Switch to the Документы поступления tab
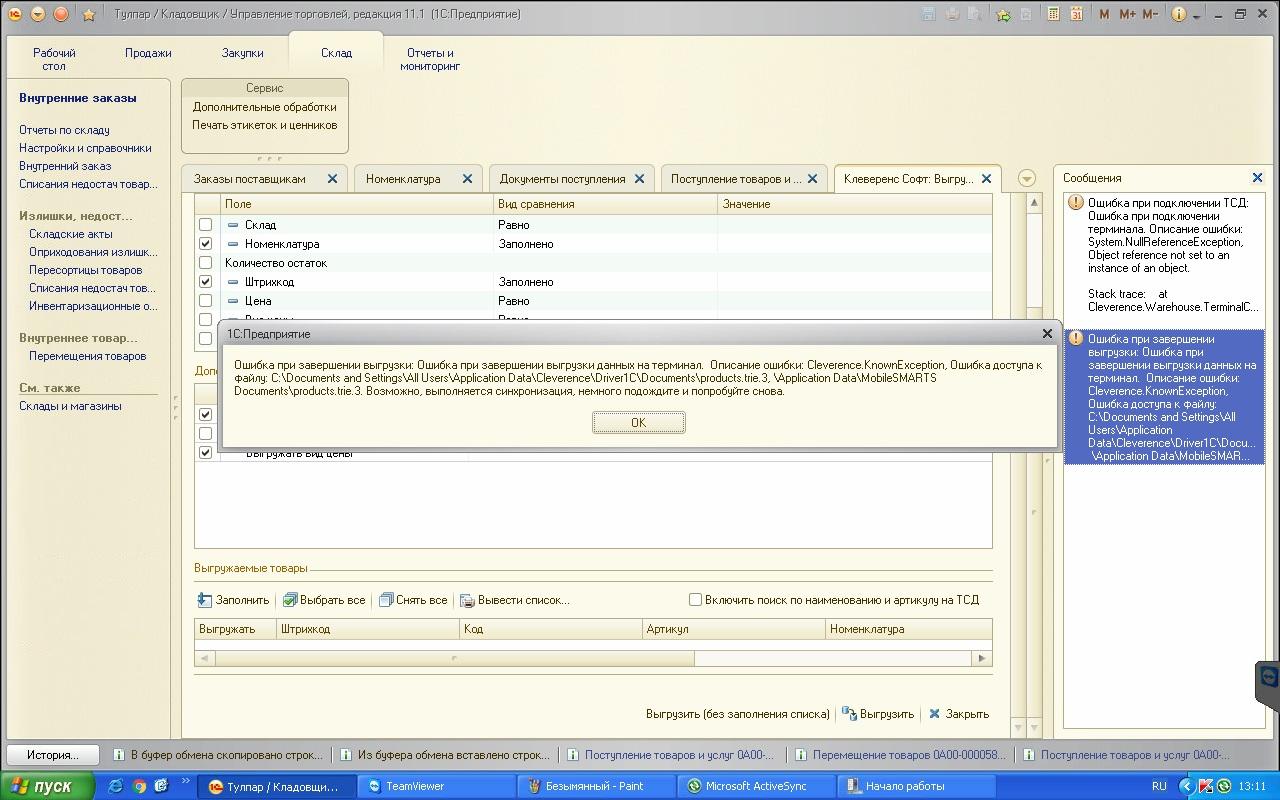This screenshot has height=800, width=1280. pos(563,179)
